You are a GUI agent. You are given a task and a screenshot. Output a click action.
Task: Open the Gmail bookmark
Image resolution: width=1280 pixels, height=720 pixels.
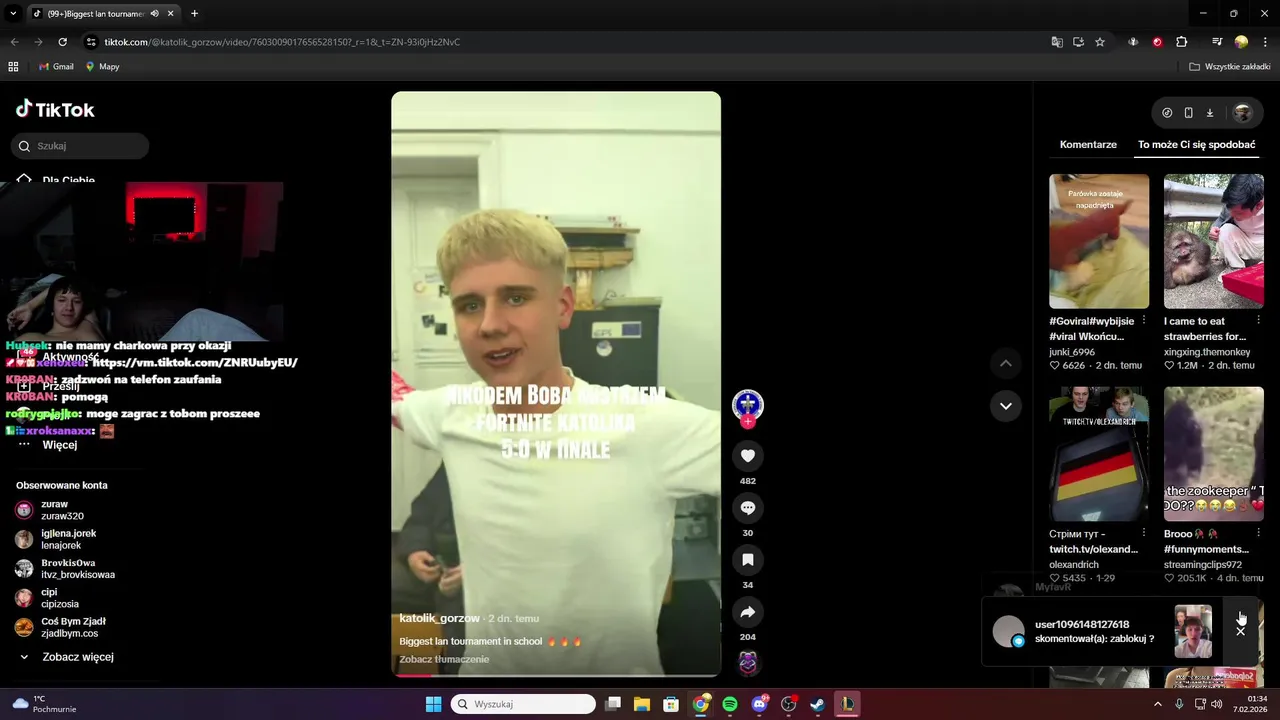(56, 67)
